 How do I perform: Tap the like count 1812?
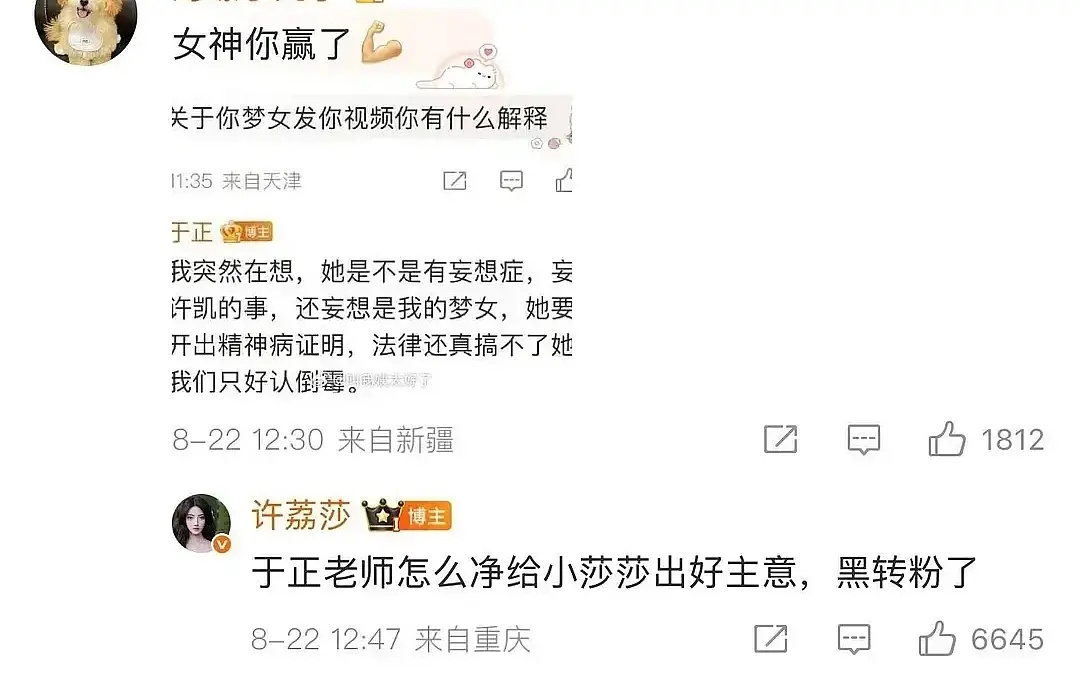1012,440
